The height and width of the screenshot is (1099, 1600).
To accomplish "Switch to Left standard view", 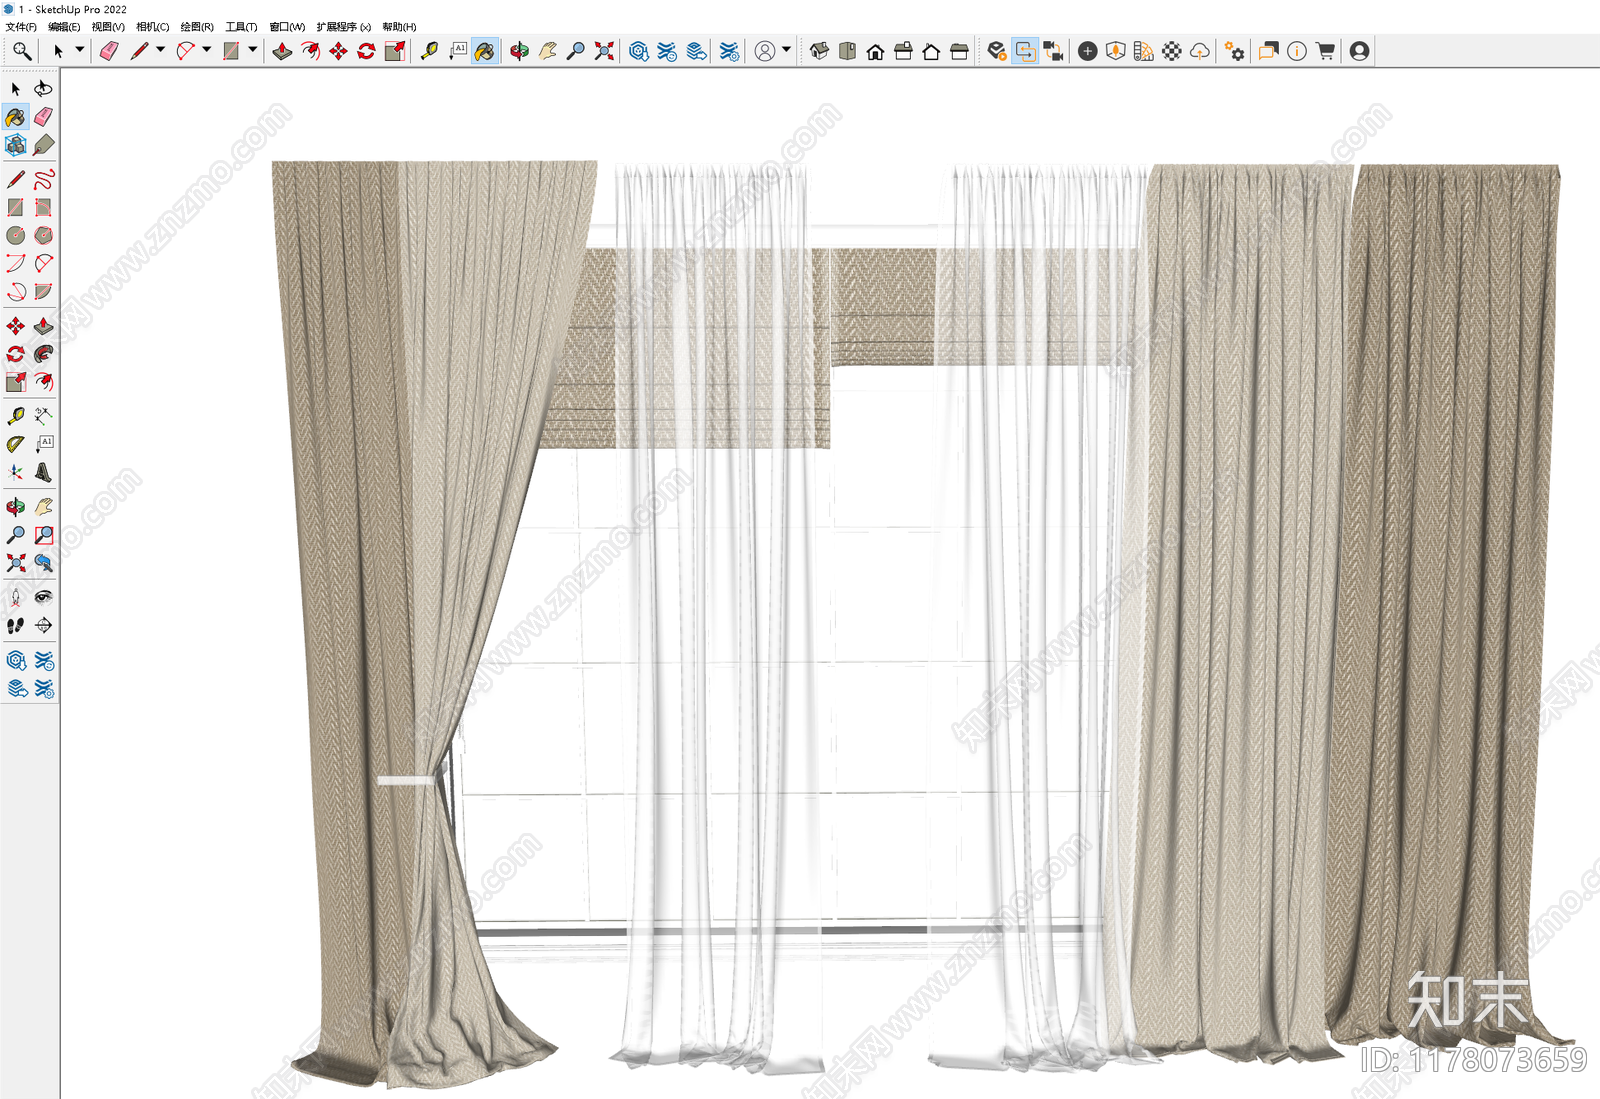I will click(x=959, y=51).
